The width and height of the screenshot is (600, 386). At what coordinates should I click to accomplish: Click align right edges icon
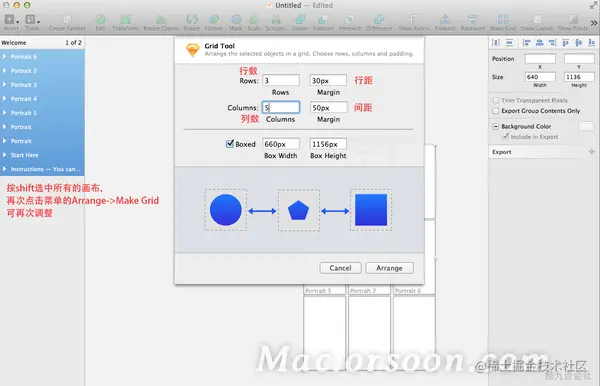point(552,42)
